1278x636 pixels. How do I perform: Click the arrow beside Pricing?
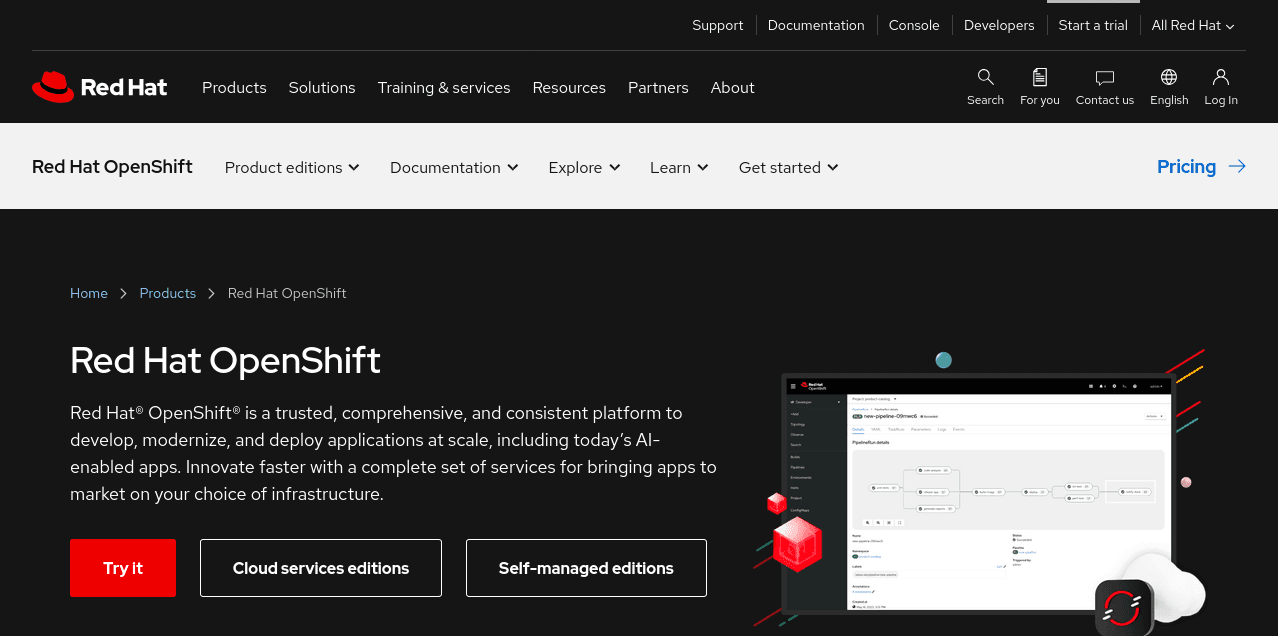pos(1237,167)
